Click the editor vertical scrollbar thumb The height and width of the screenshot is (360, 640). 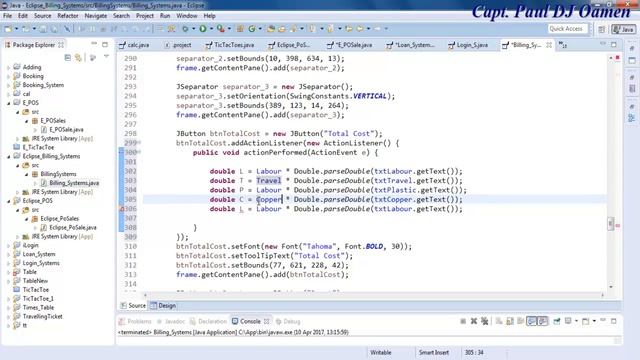tap(611, 224)
